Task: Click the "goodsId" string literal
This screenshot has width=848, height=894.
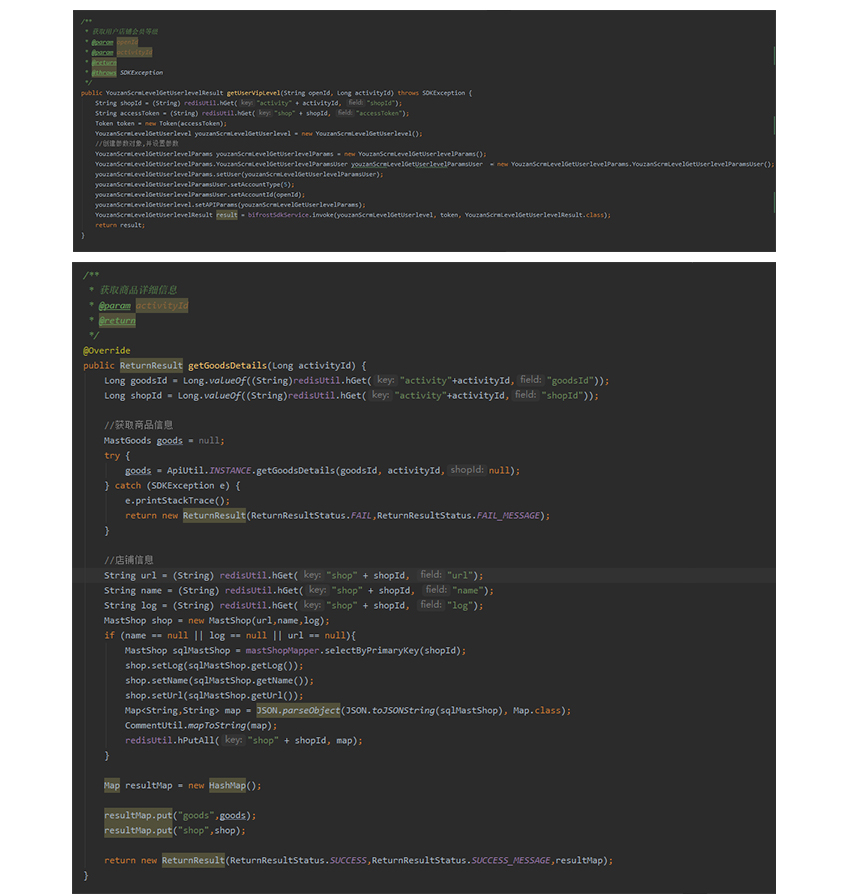Action: click(570, 381)
